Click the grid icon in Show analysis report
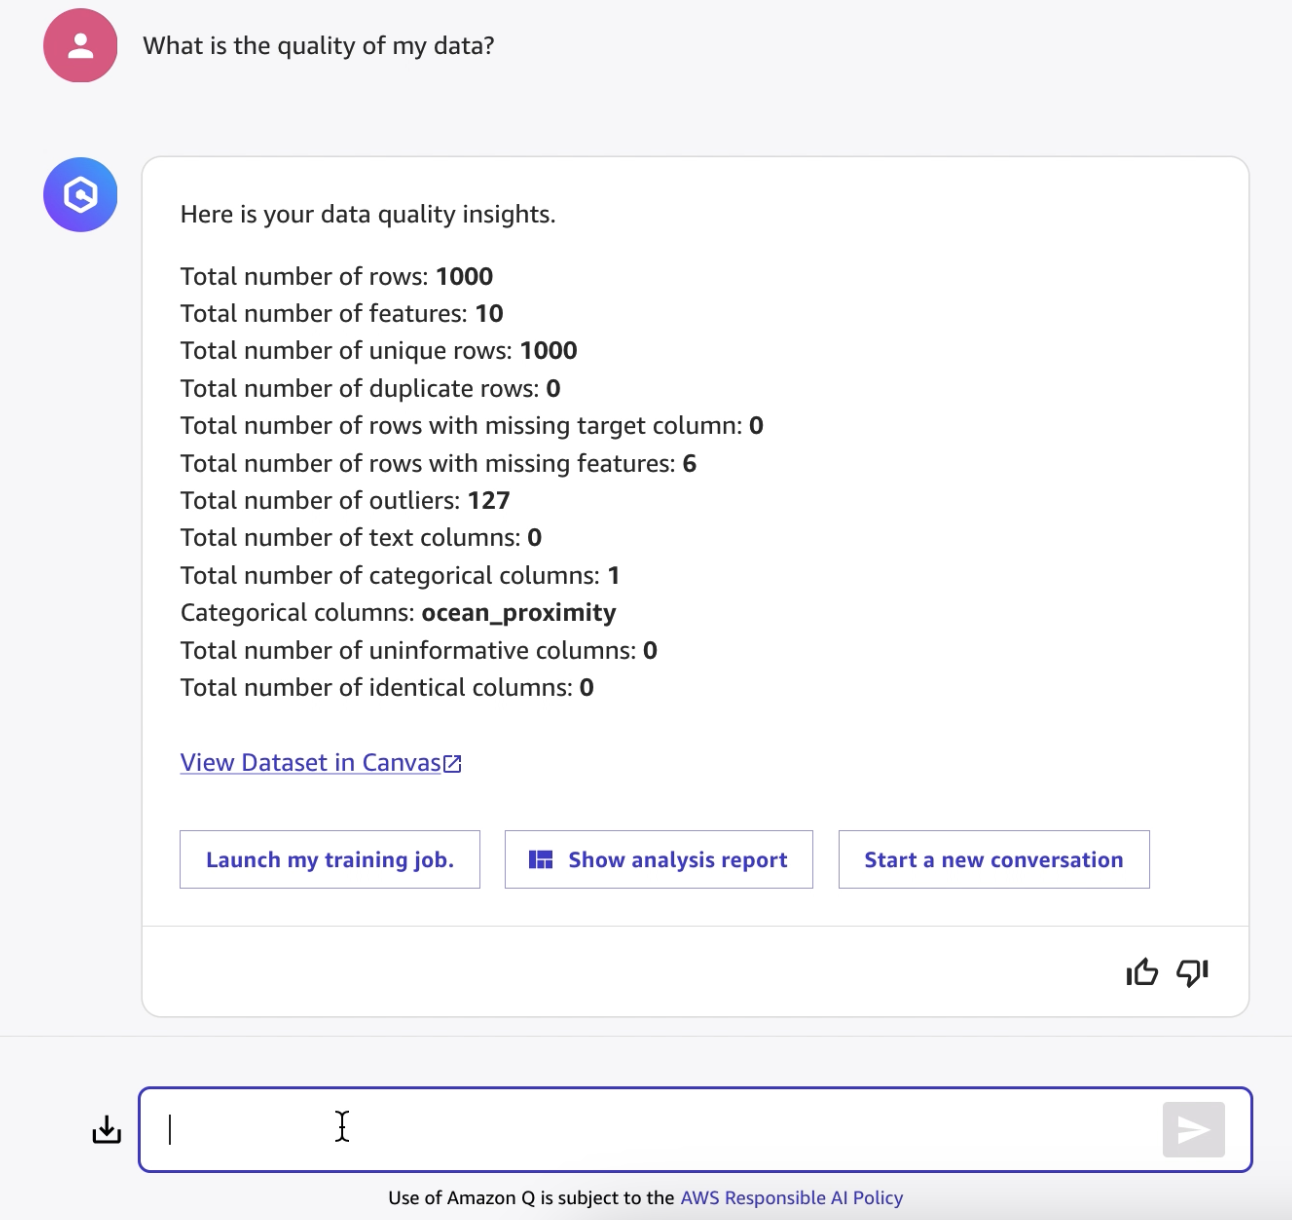Screen dimensions: 1292x1220 (540, 860)
